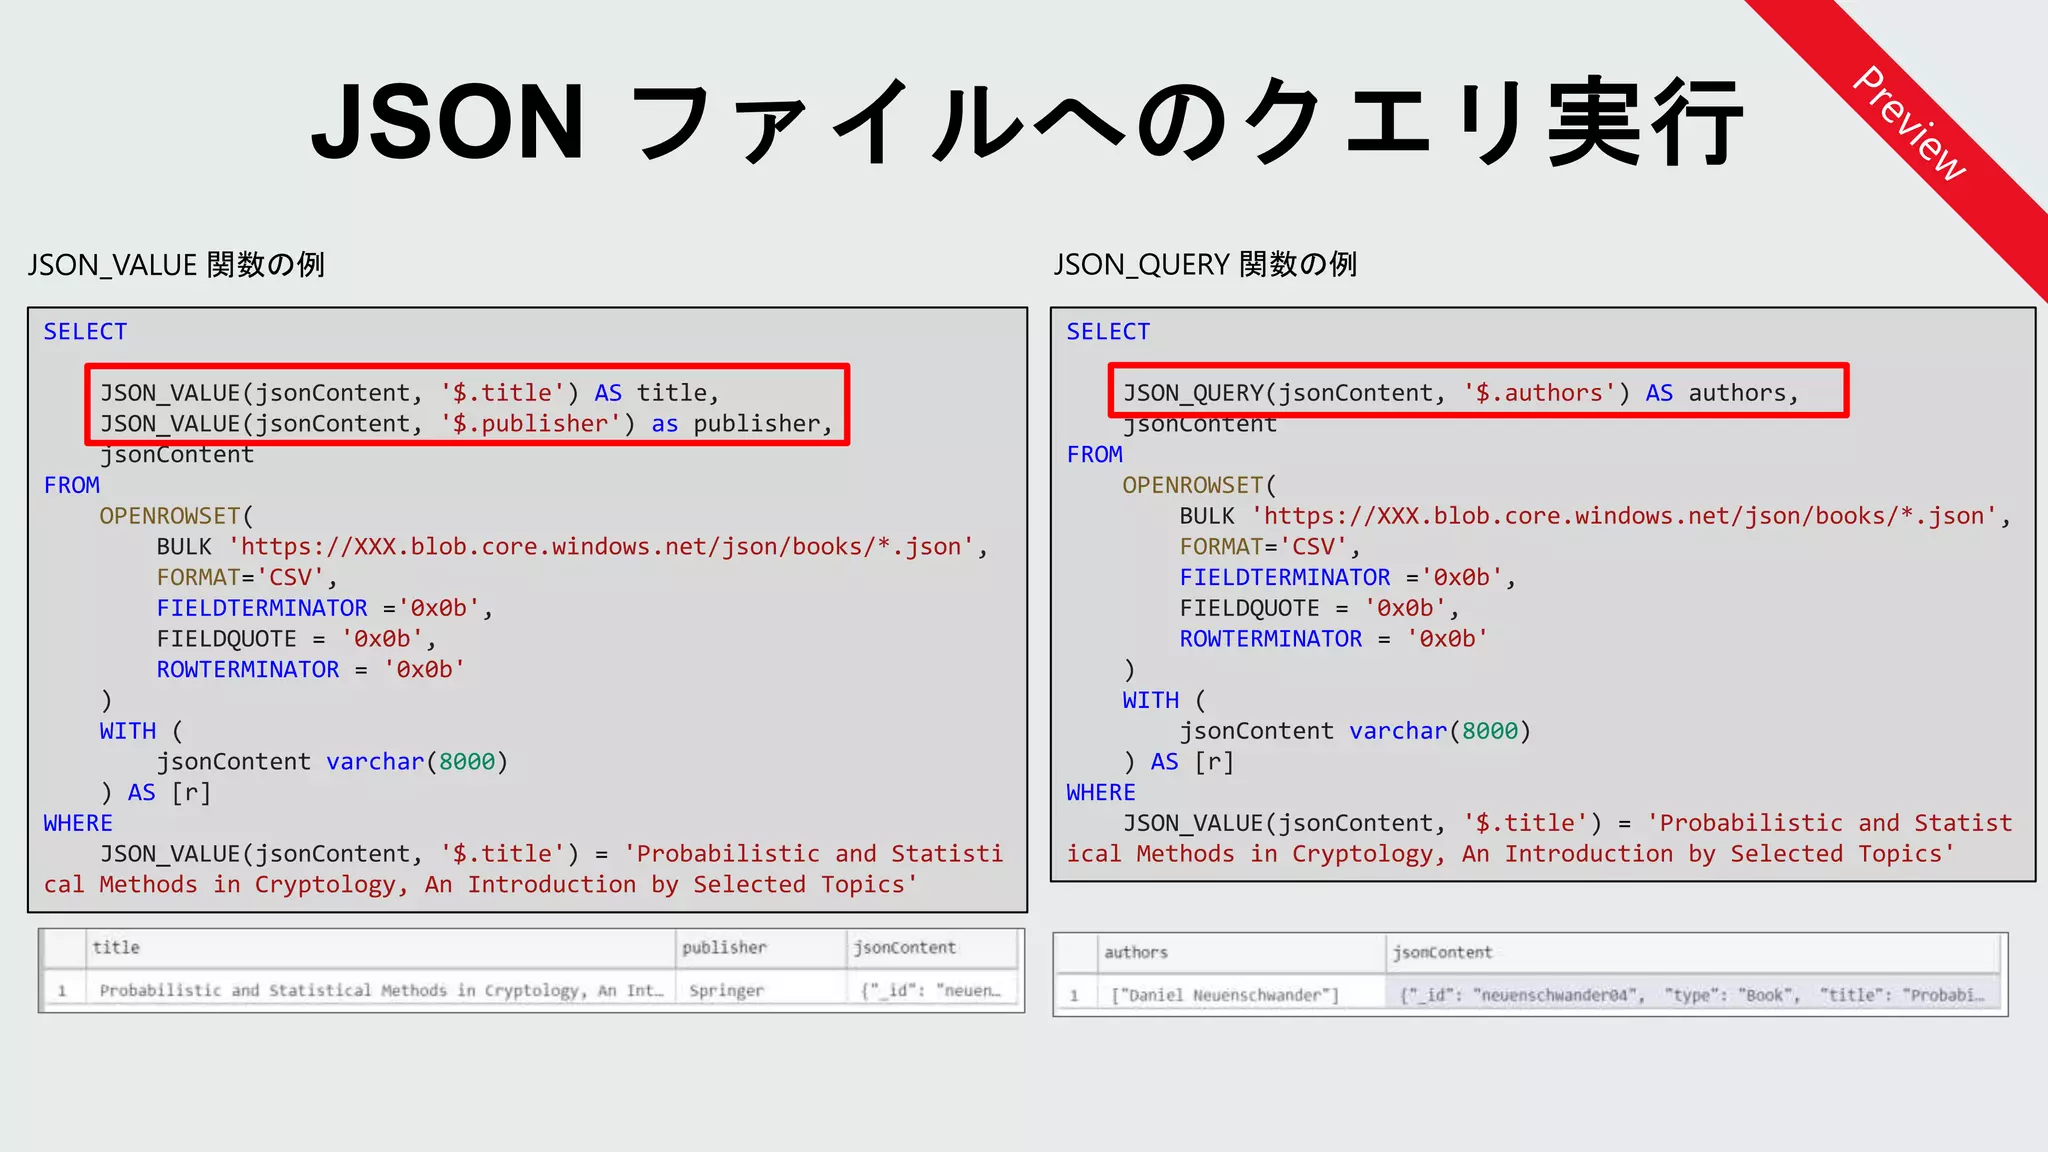
Task: Click the Probabilistic and Statistical Methods title cell
Action: click(380, 990)
